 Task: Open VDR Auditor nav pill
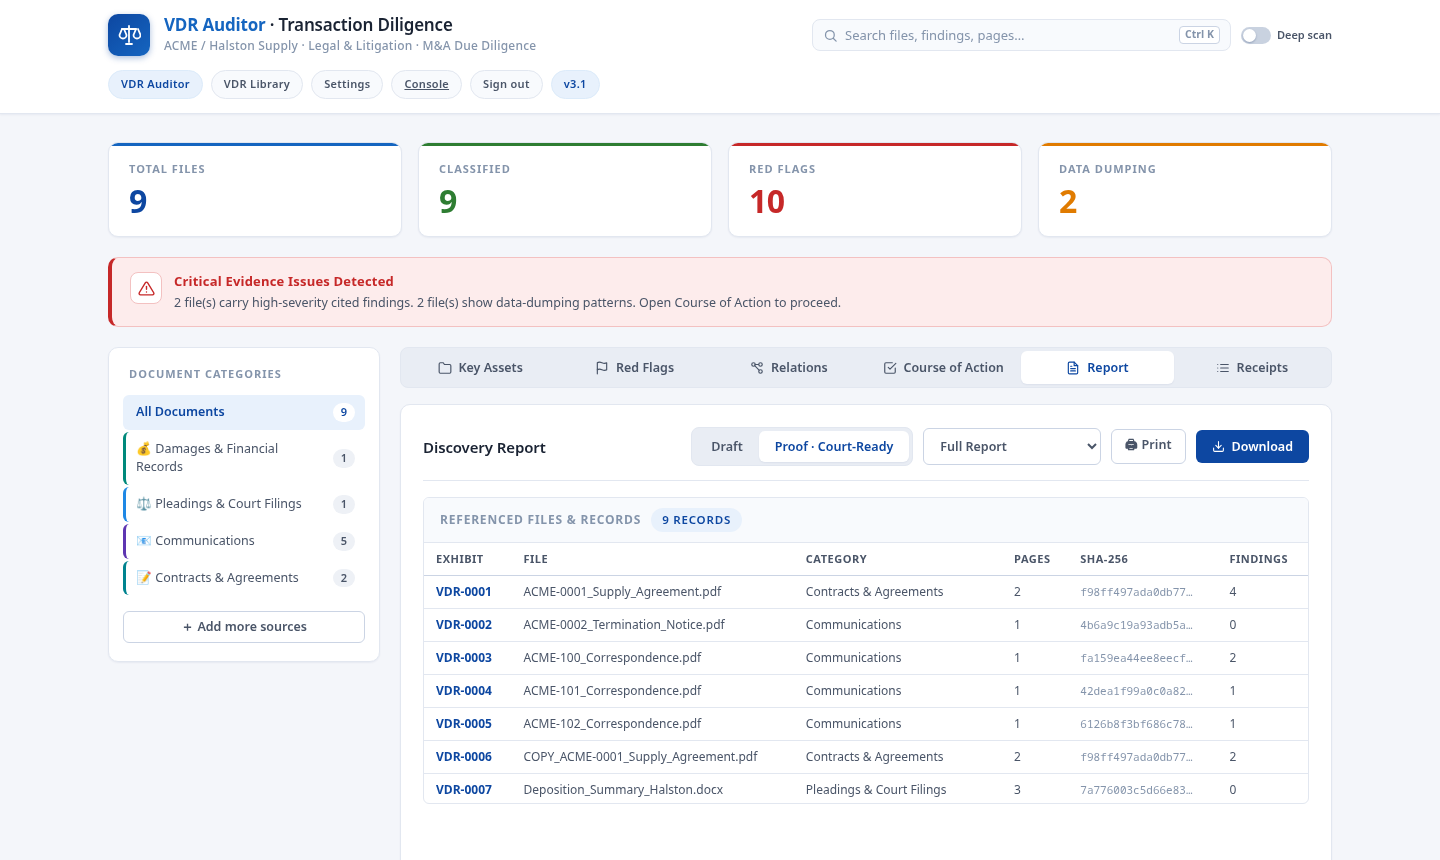155,84
